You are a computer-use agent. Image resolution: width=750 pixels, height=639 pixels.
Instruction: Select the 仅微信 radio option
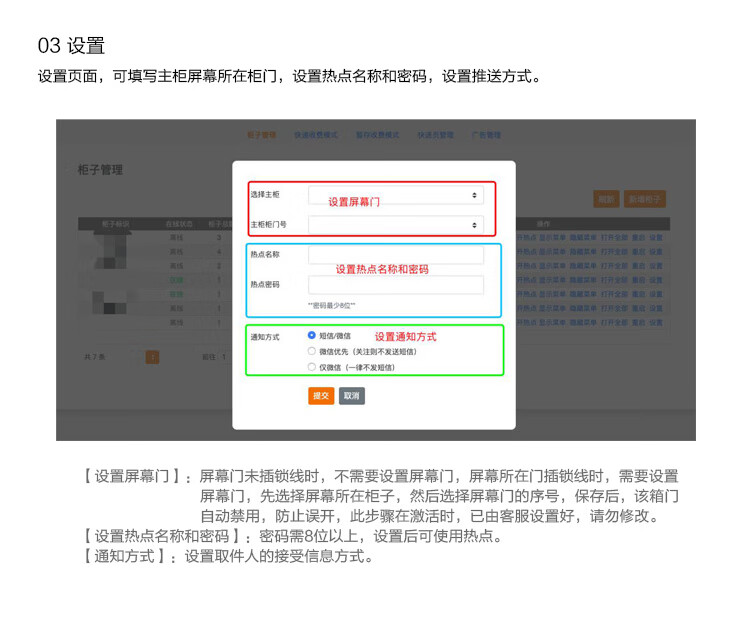click(x=312, y=367)
